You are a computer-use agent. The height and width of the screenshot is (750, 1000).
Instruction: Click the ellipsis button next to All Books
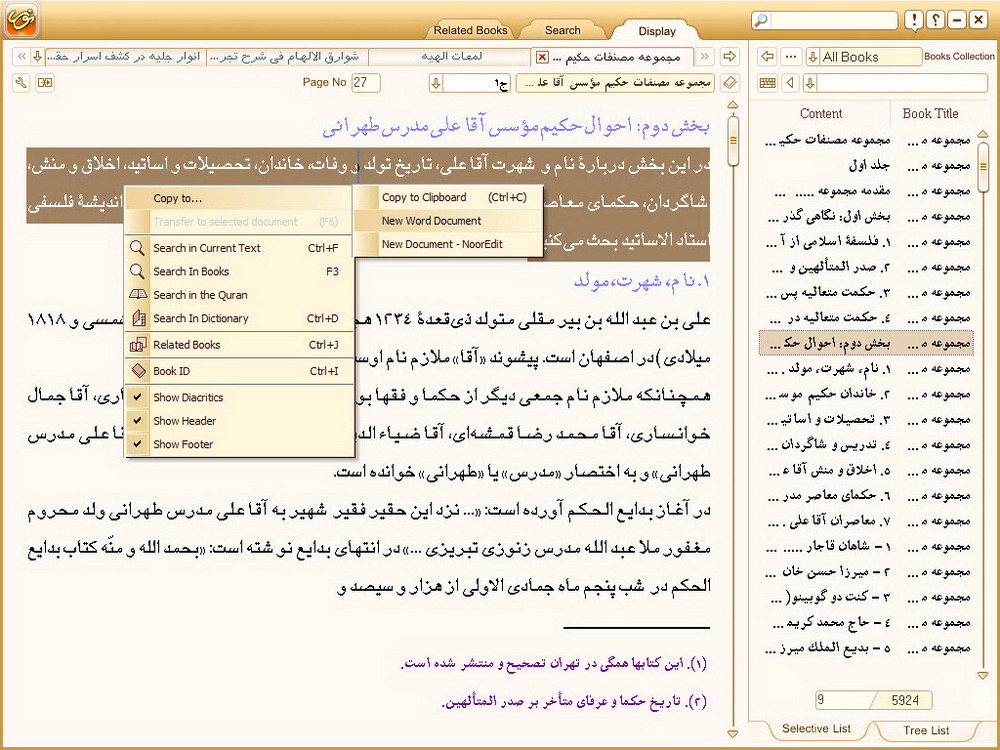pos(791,57)
